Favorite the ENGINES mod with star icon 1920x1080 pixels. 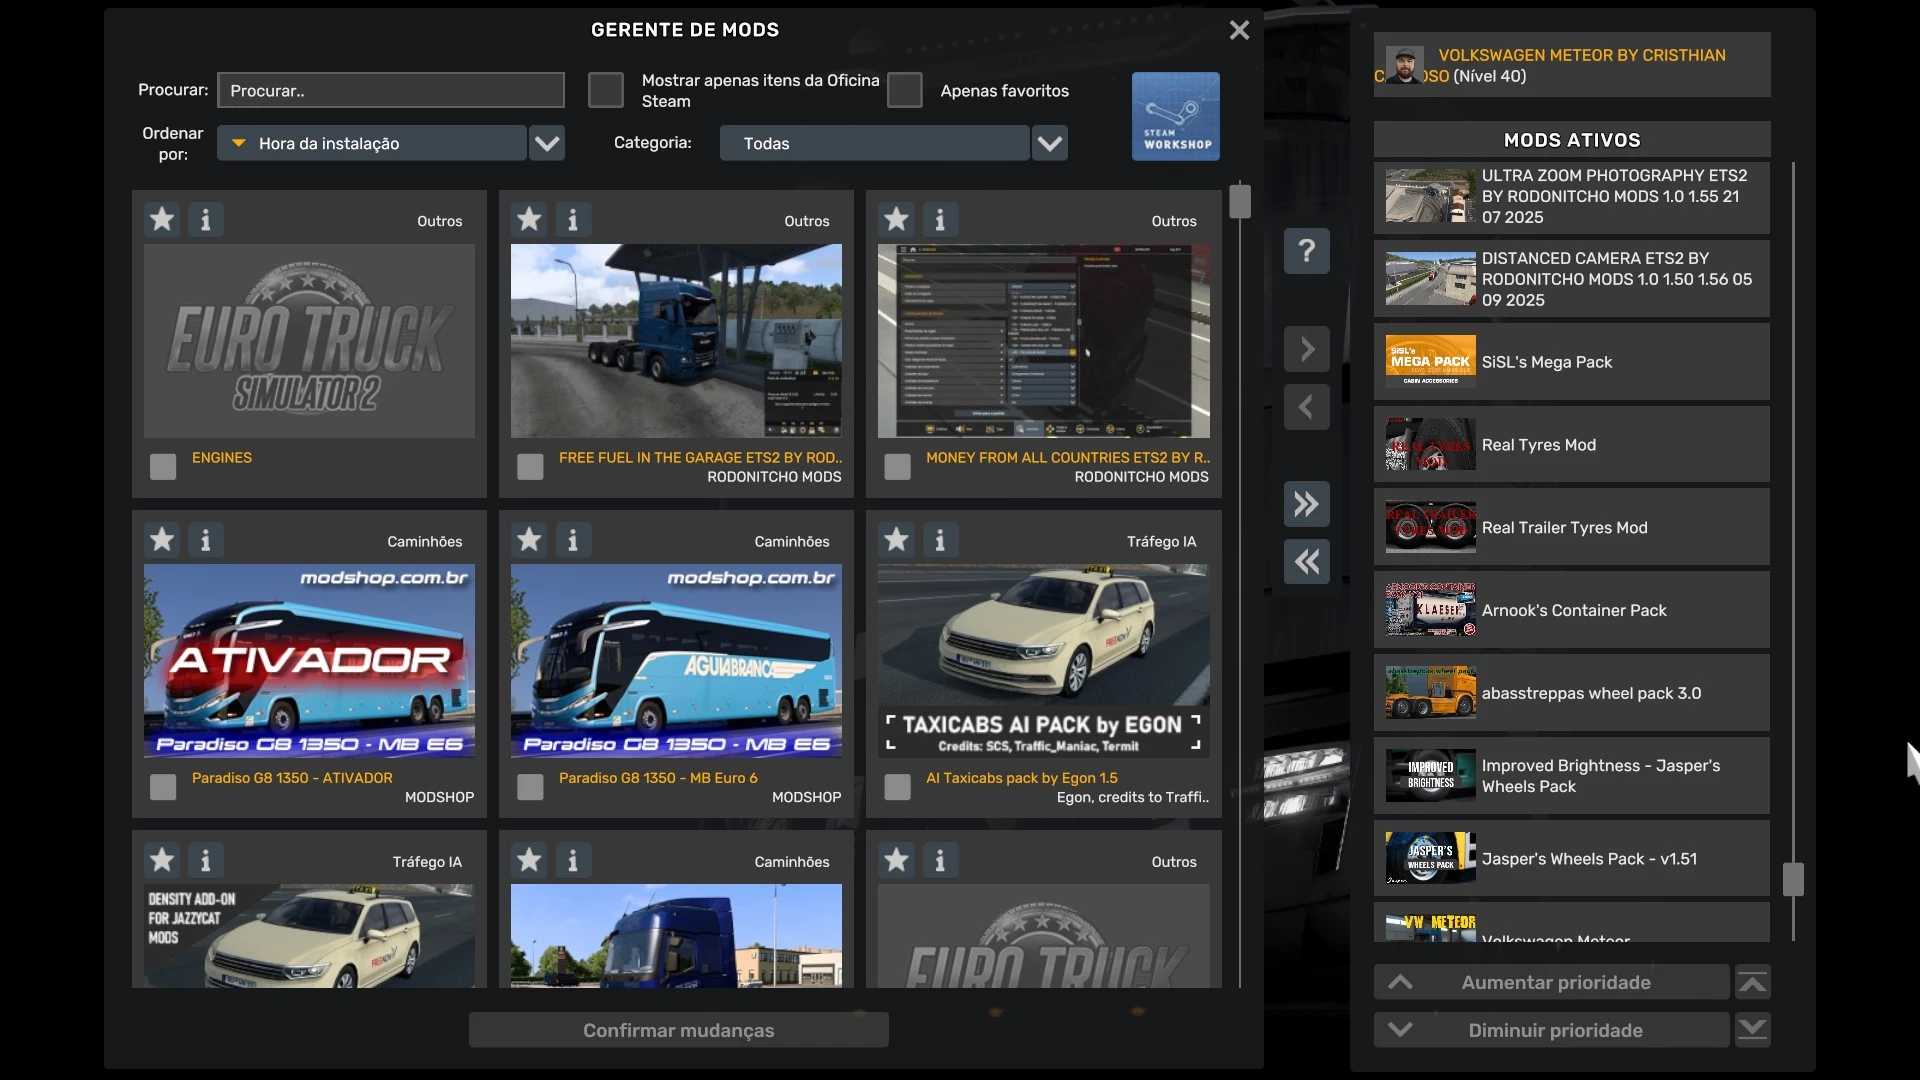click(x=162, y=219)
